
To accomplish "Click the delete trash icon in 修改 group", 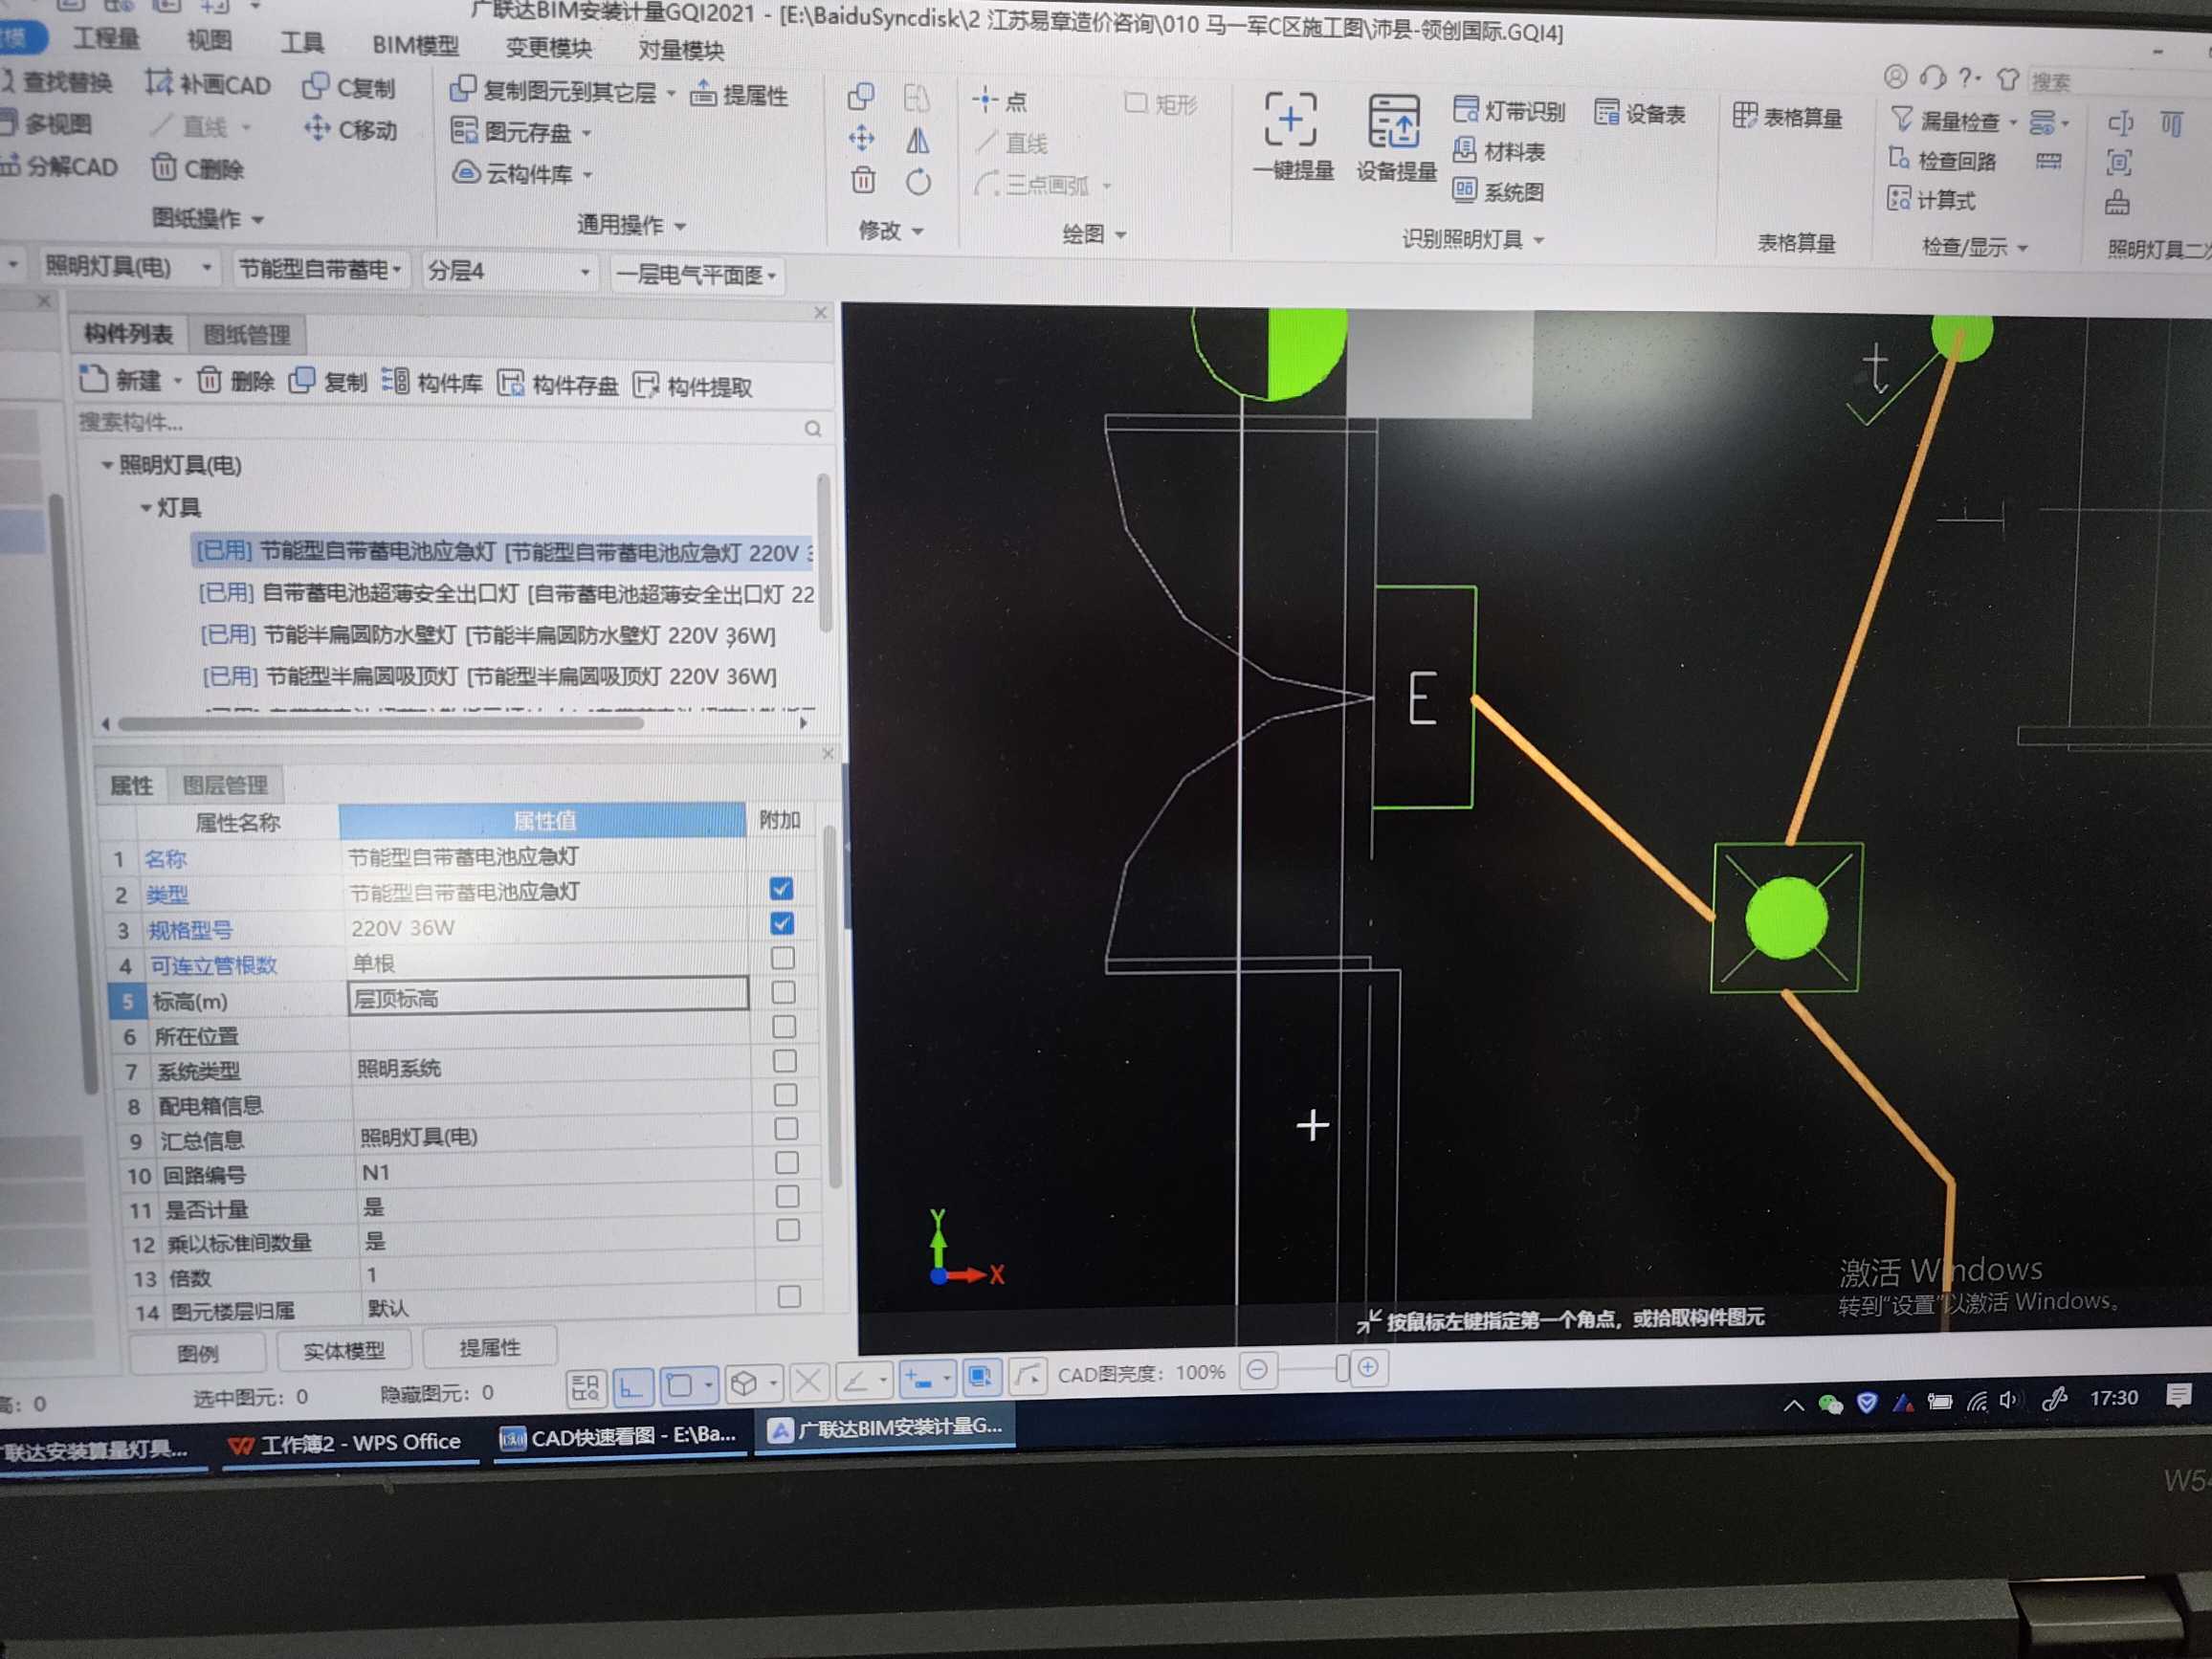I will (863, 180).
